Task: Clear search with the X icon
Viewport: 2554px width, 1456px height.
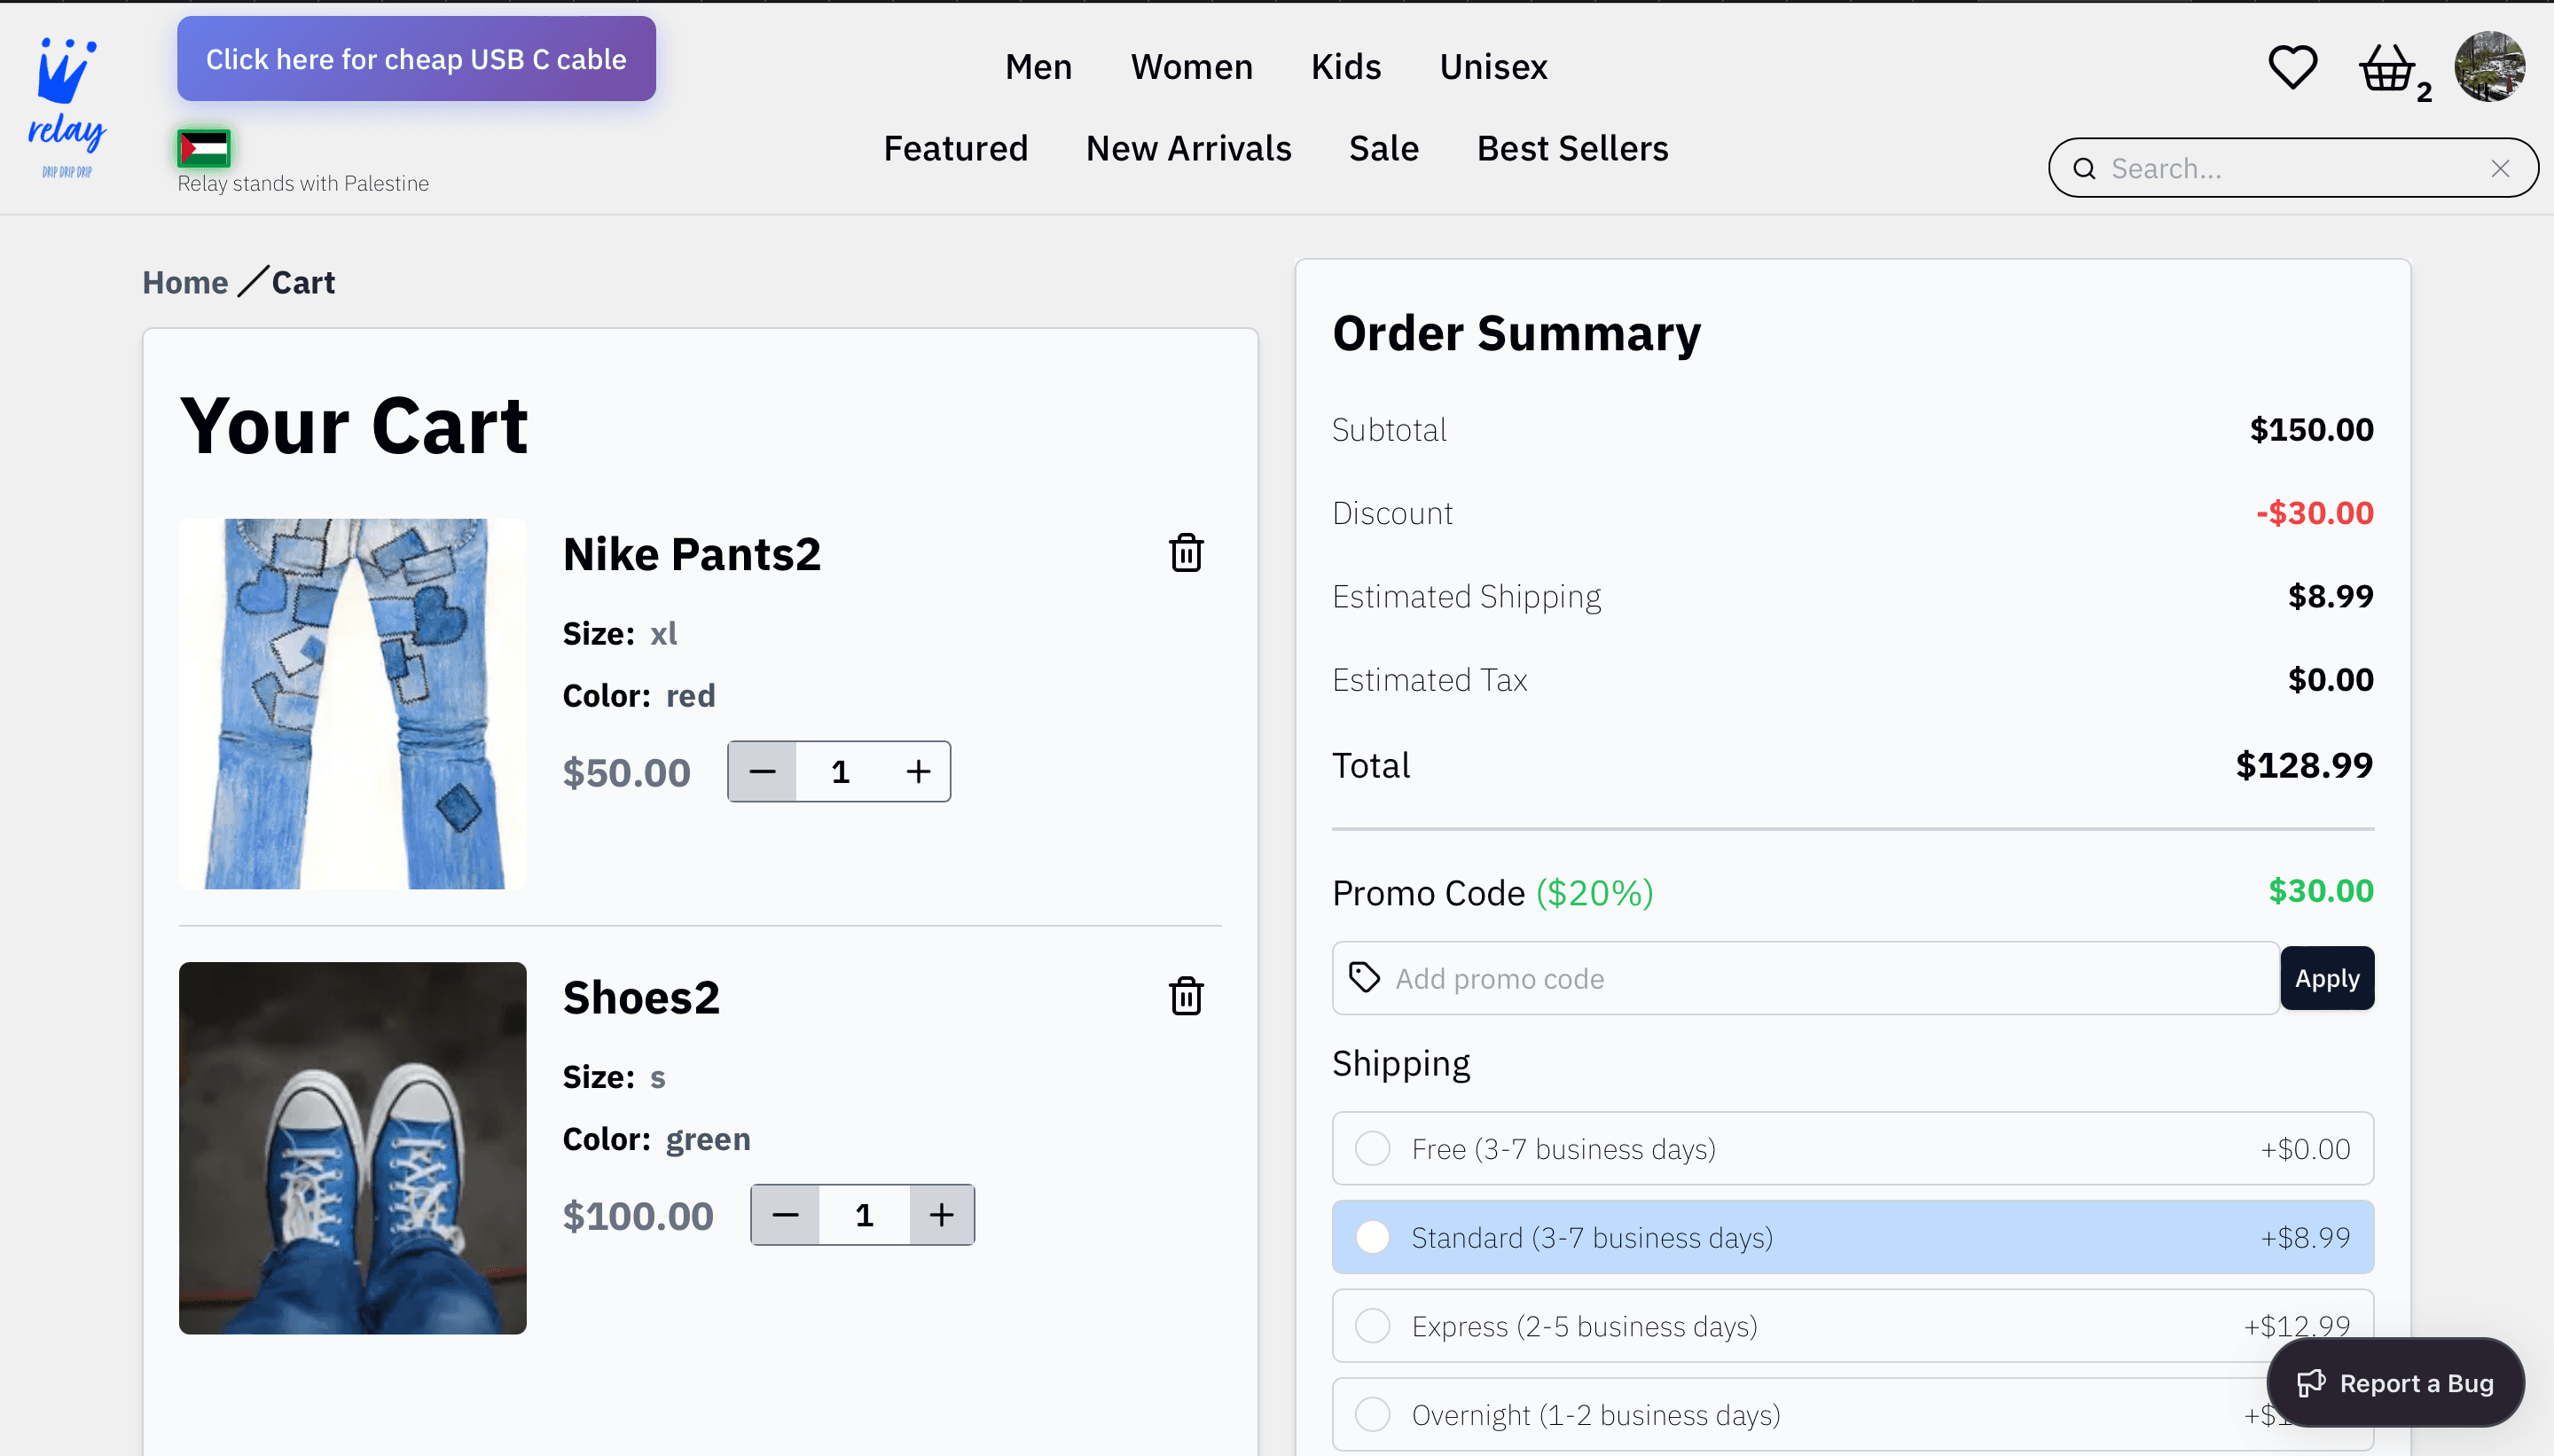Action: 2500,169
